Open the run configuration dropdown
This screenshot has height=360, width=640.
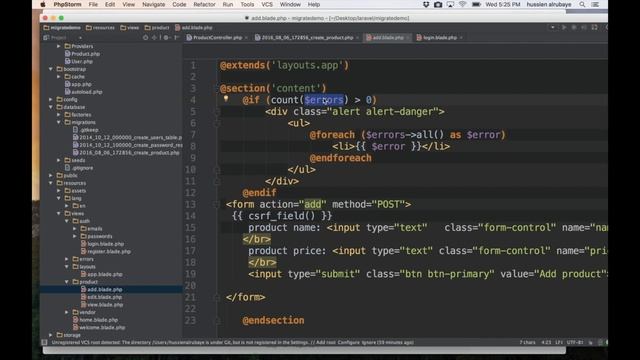point(552,27)
